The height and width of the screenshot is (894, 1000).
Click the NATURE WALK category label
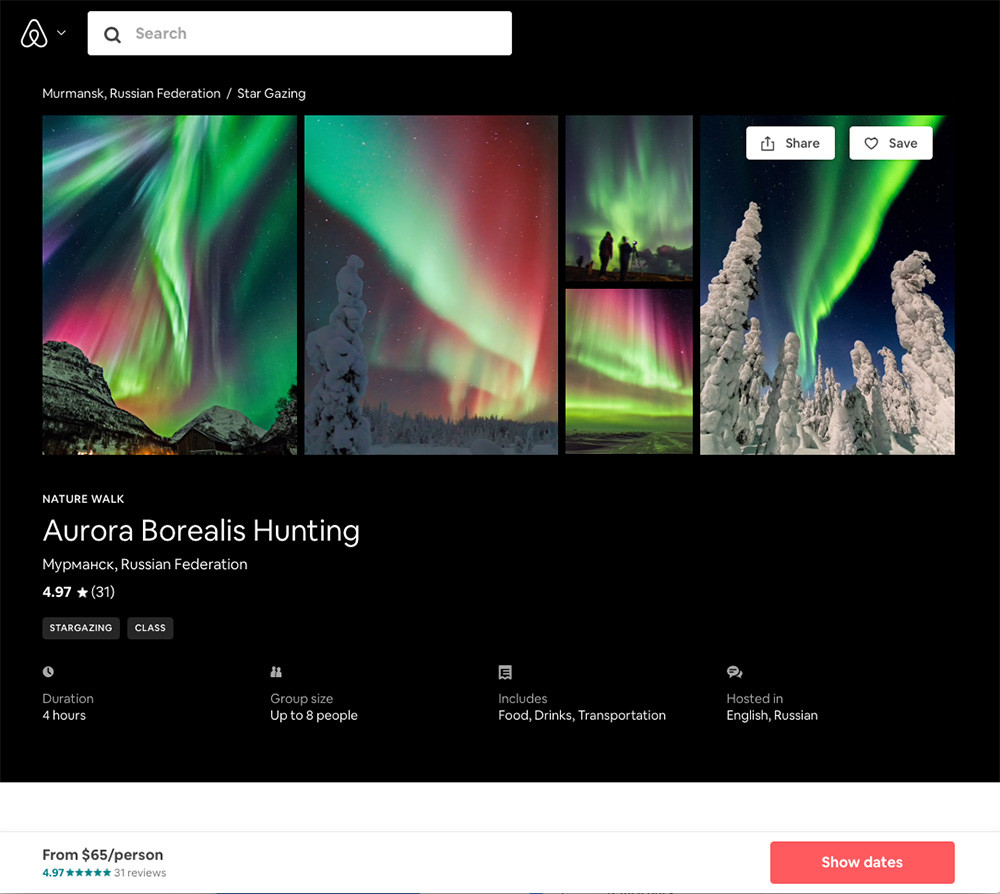coord(84,499)
